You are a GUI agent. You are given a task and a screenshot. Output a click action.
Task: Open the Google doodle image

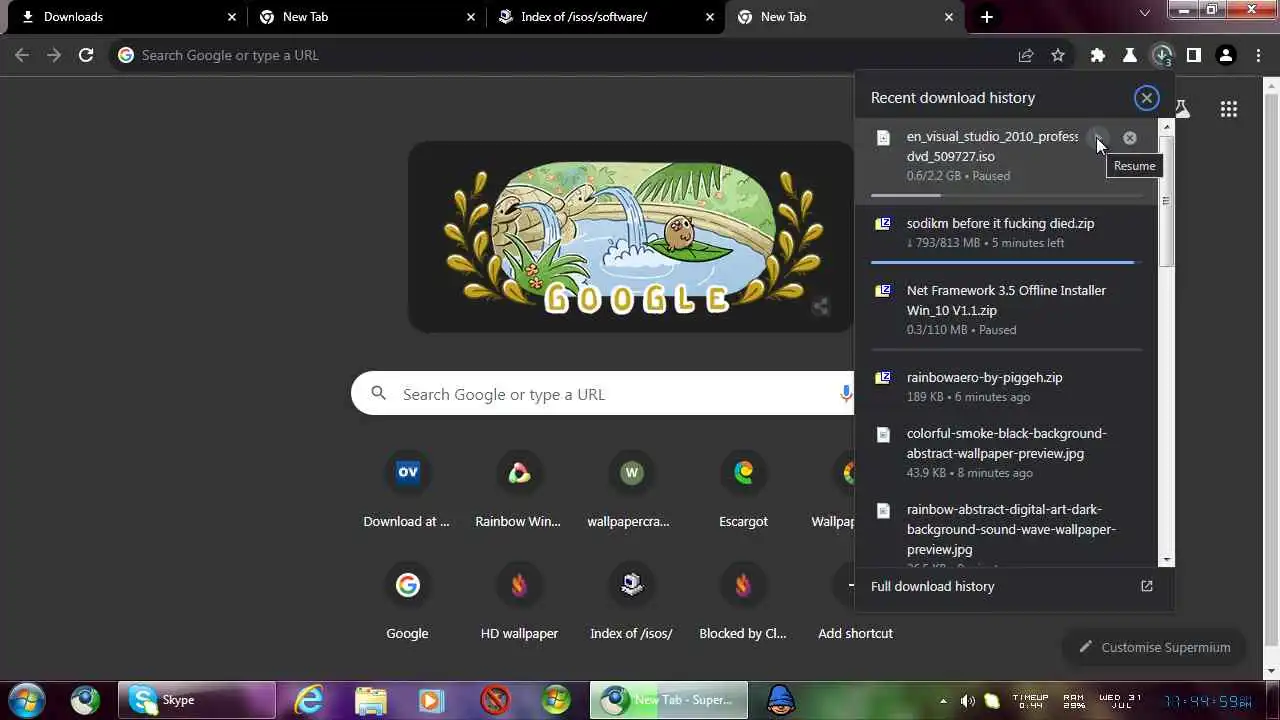(x=632, y=236)
